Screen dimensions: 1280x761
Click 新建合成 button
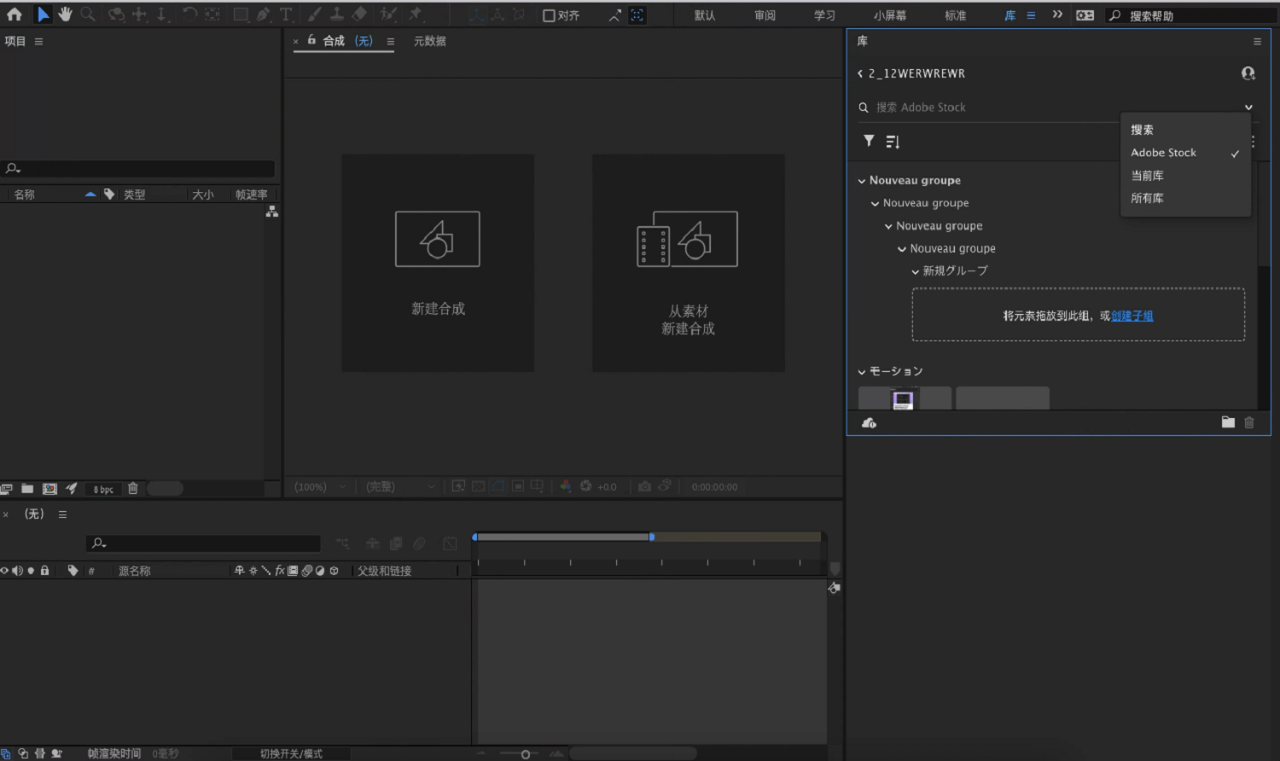[x=438, y=263]
